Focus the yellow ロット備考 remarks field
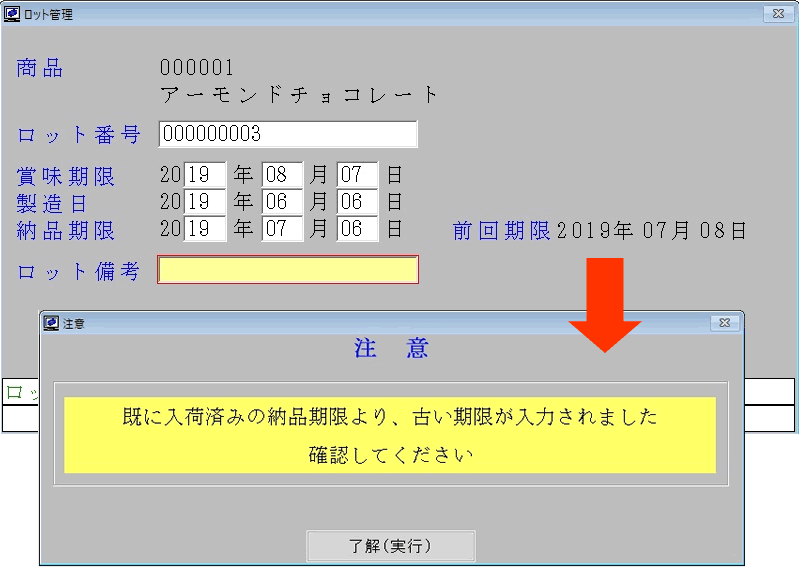The image size is (799, 567). (287, 270)
